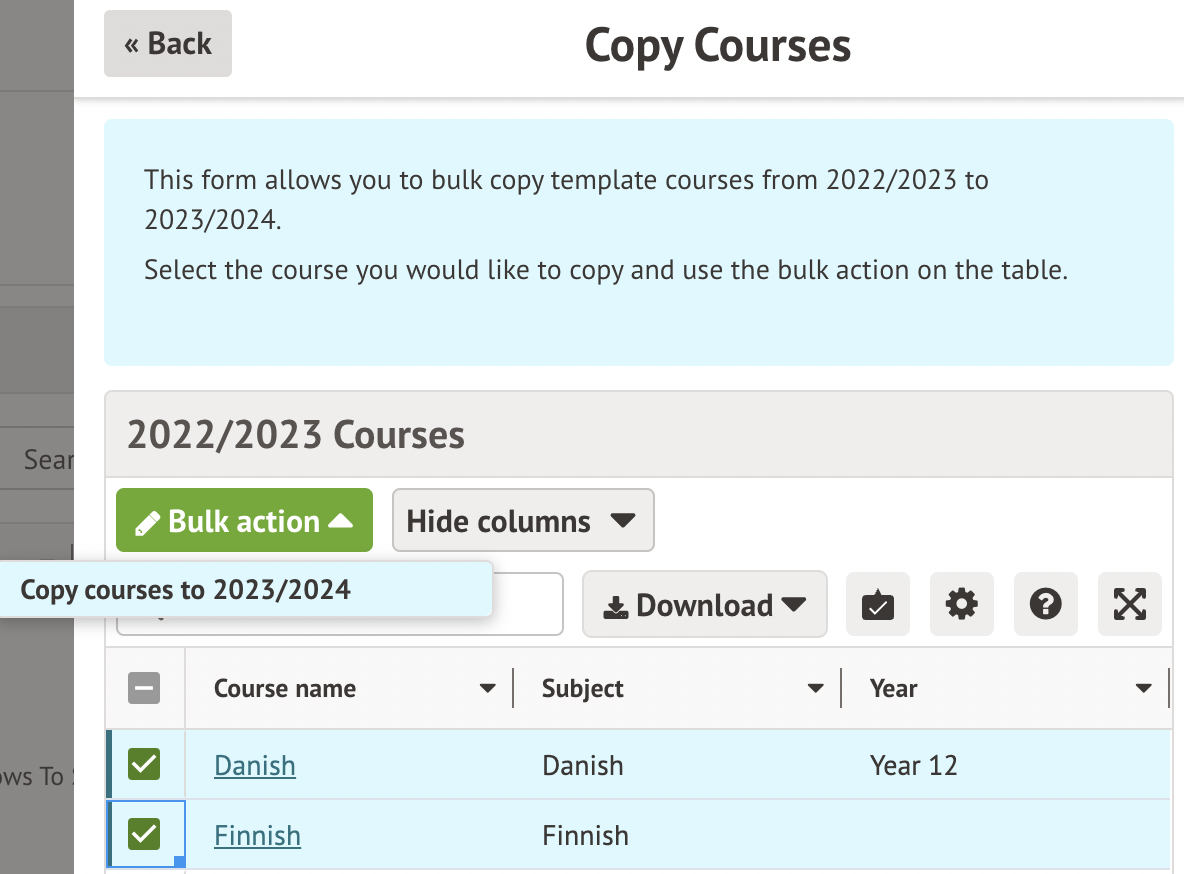
Task: Click the help question mark icon
Action: (1045, 605)
